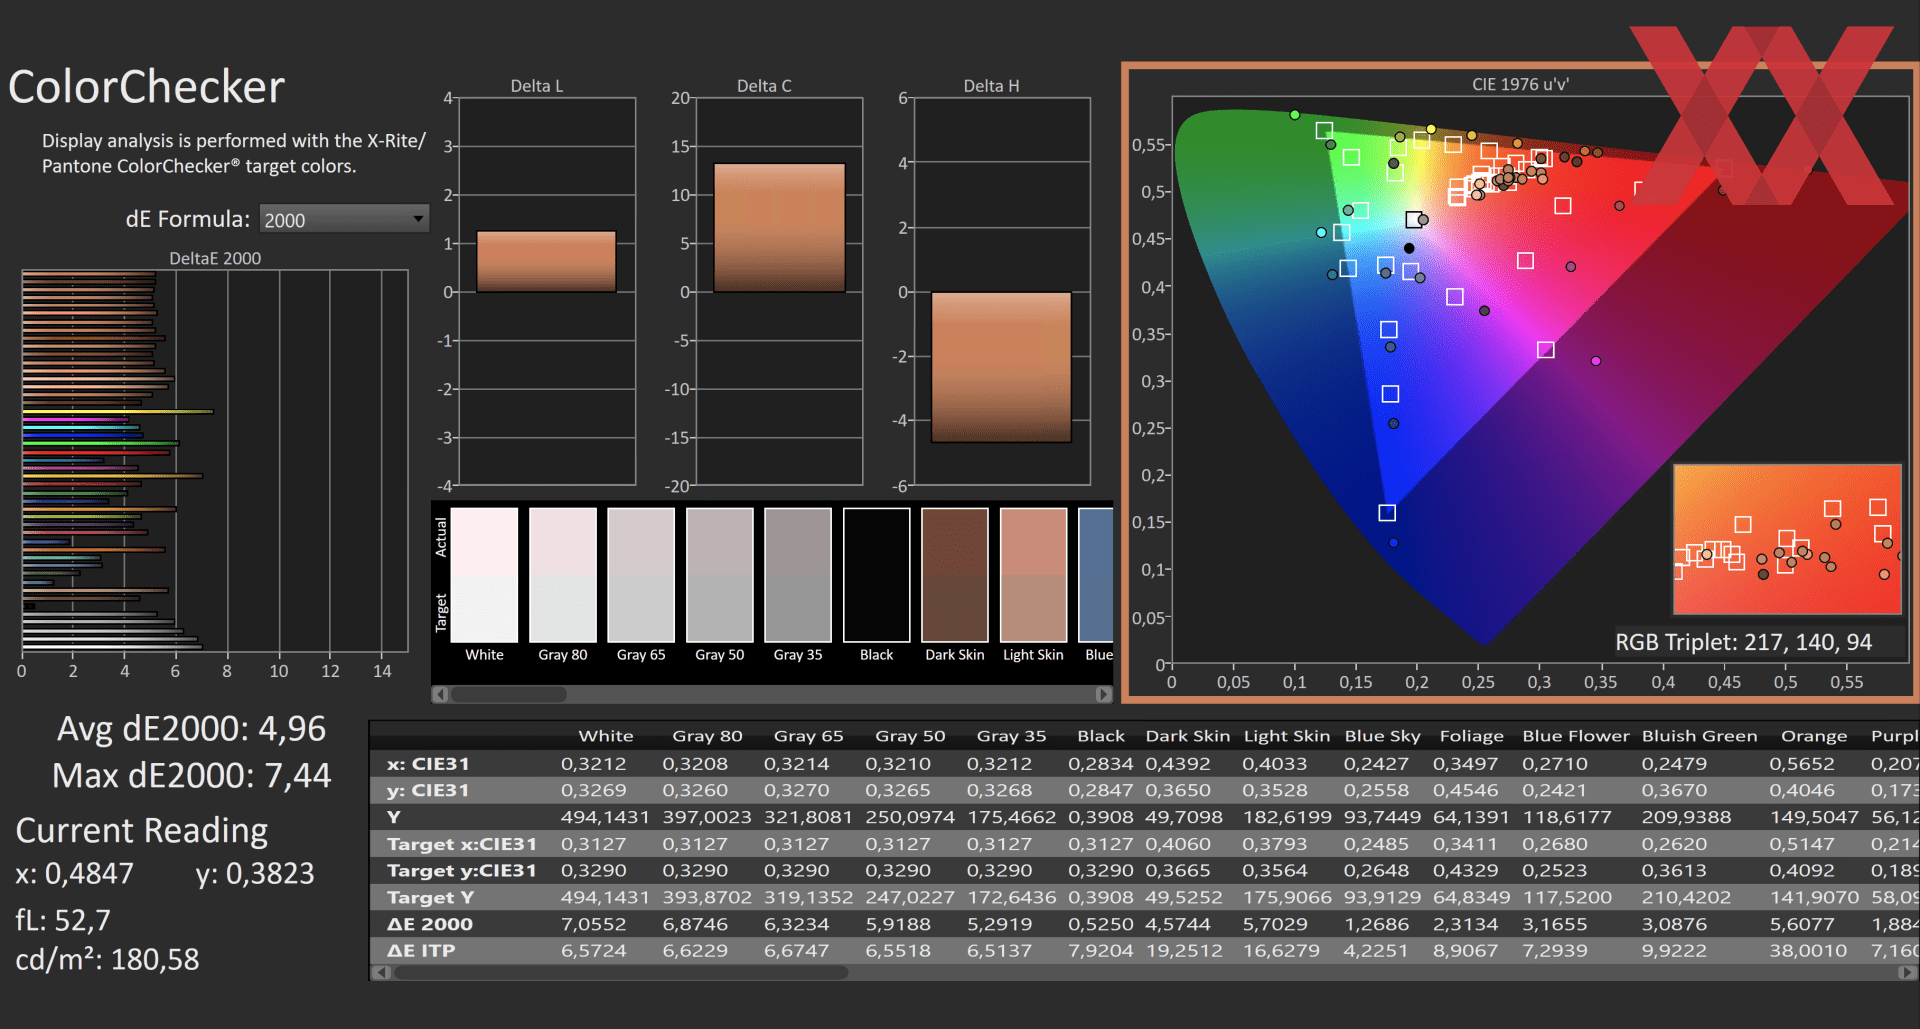Click swatch strip scrollbar left arrow
Image resolution: width=1920 pixels, height=1029 pixels.
440,694
